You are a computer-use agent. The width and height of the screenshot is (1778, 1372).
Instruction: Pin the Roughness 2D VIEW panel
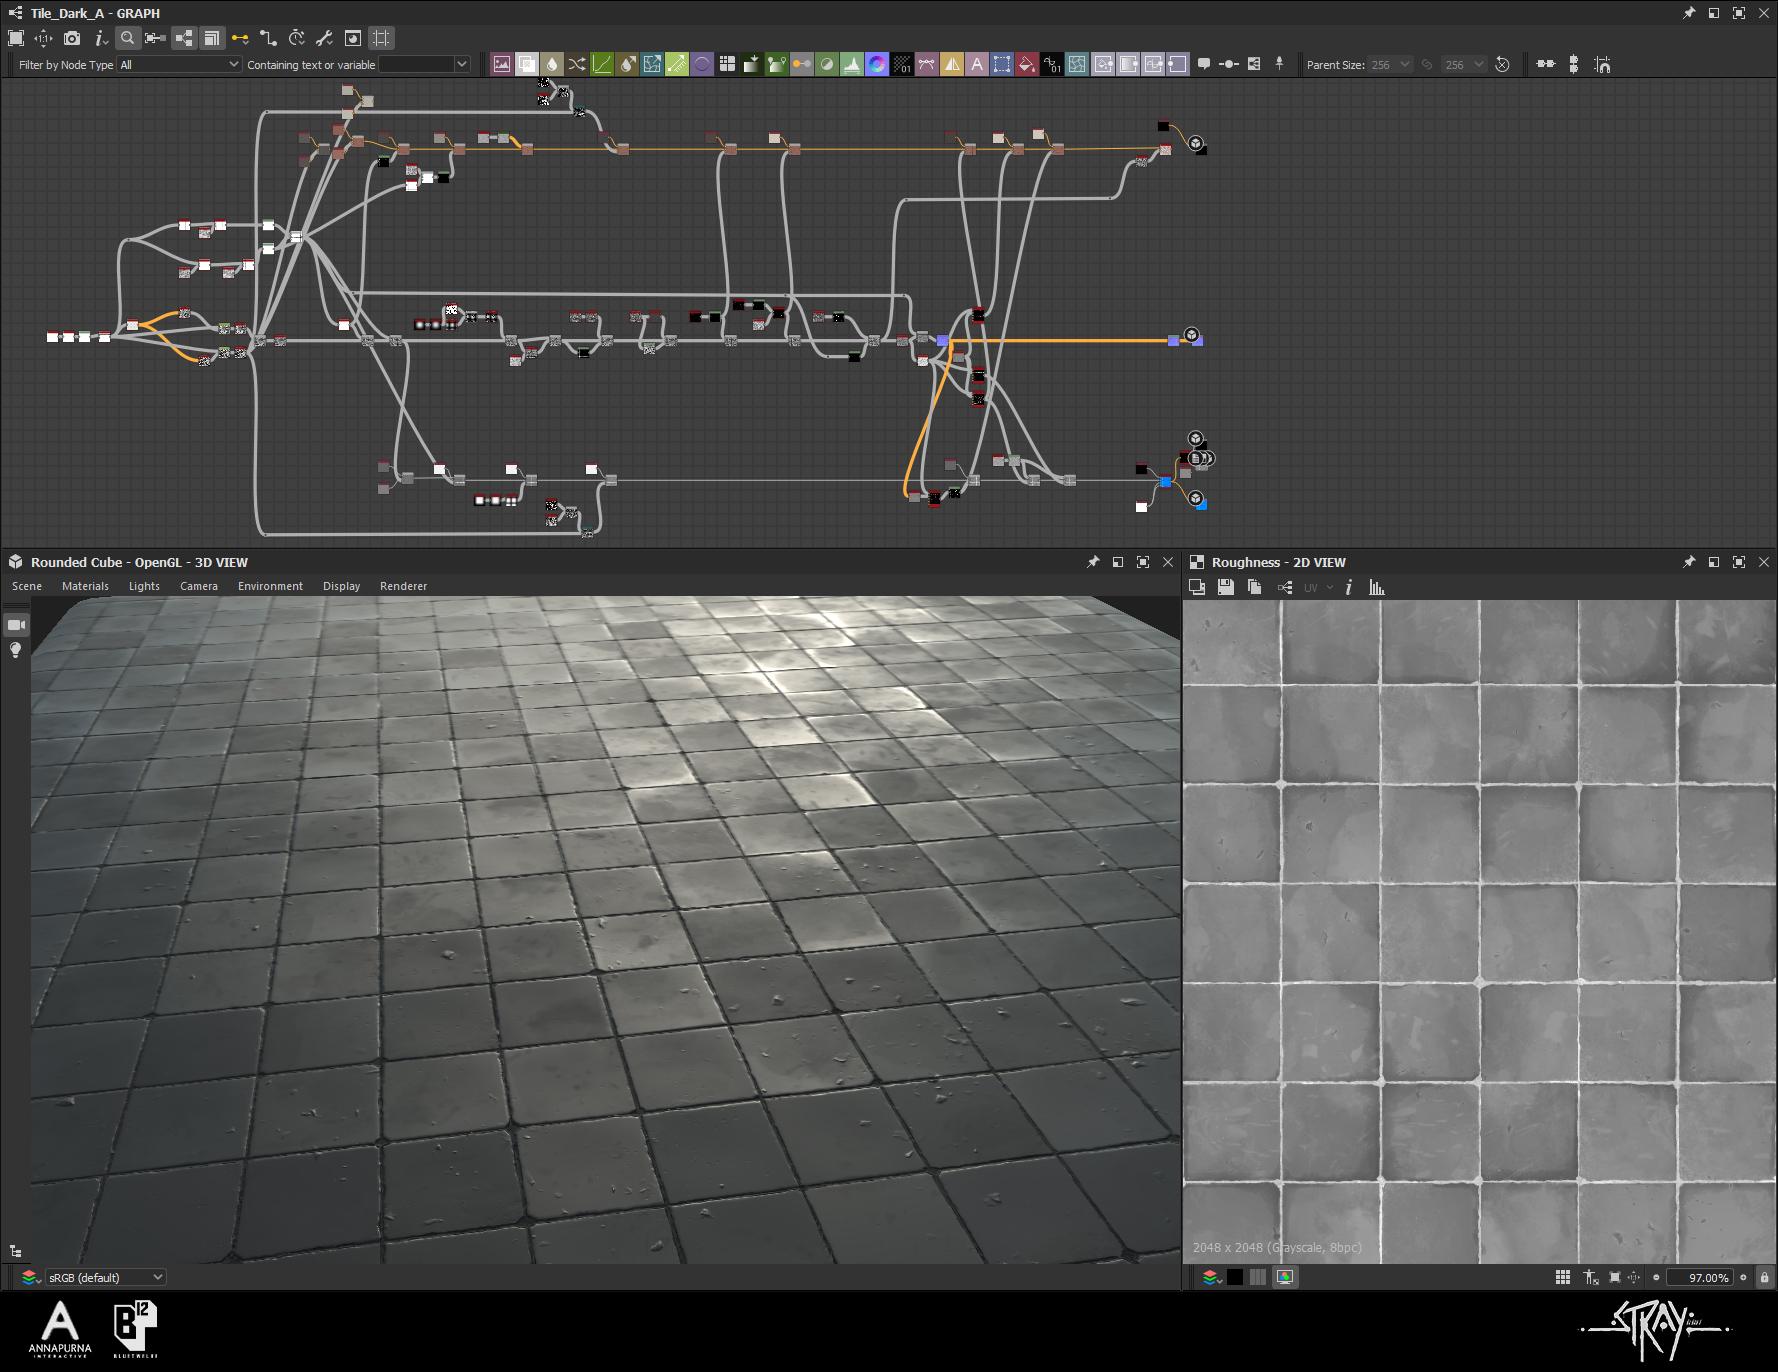tap(1689, 562)
